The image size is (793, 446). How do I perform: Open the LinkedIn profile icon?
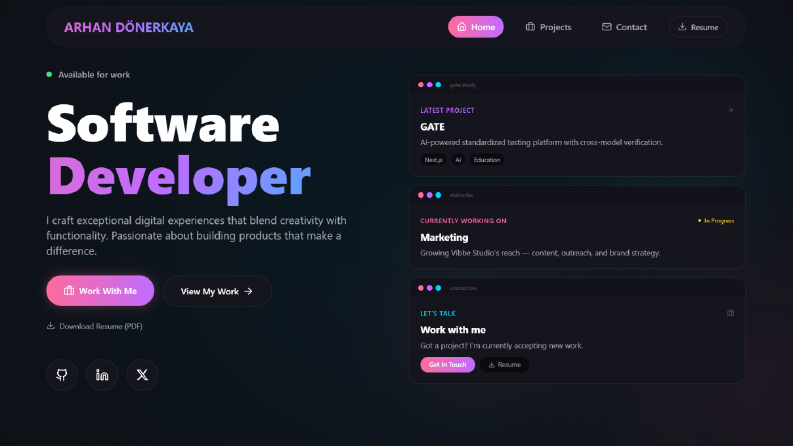pos(102,375)
